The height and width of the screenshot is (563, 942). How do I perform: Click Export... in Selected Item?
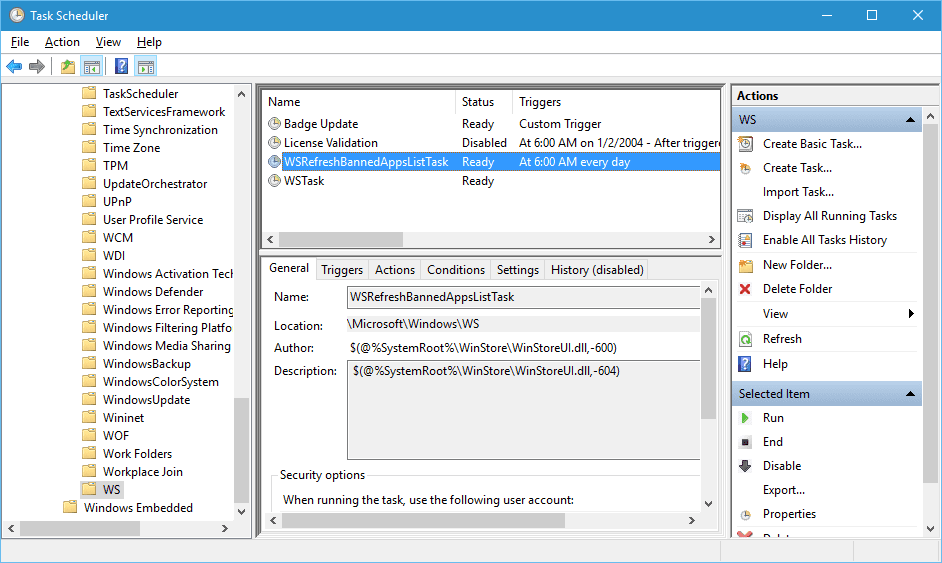pyautogui.click(x=783, y=490)
